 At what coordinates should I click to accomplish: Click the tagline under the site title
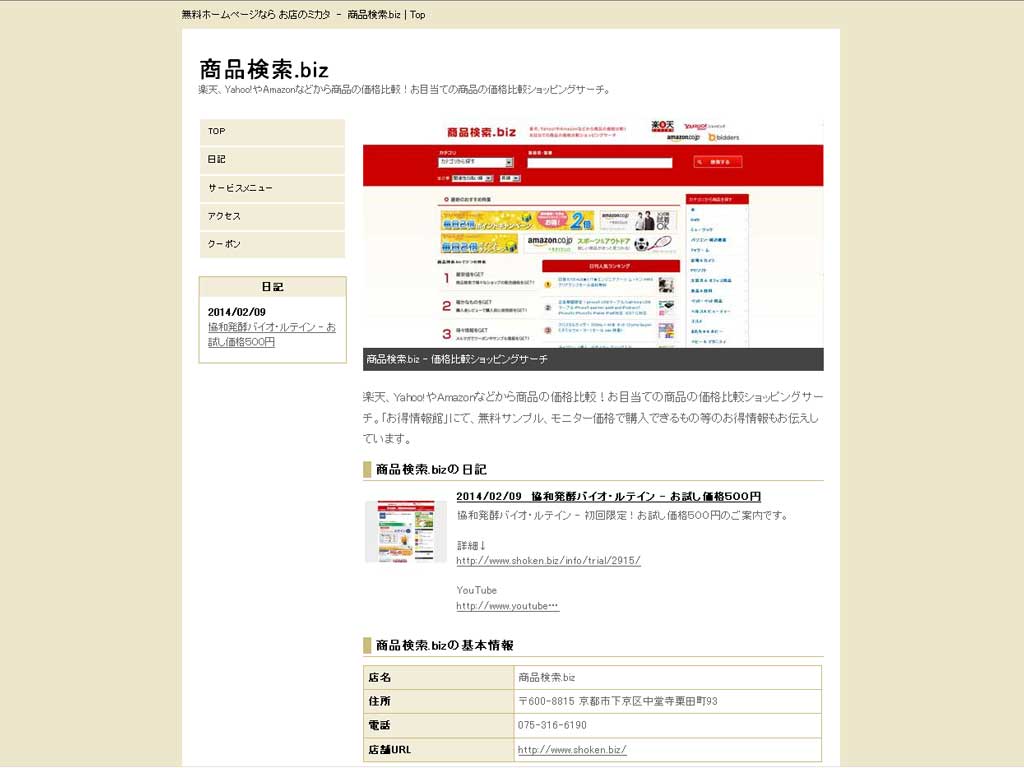tap(405, 89)
